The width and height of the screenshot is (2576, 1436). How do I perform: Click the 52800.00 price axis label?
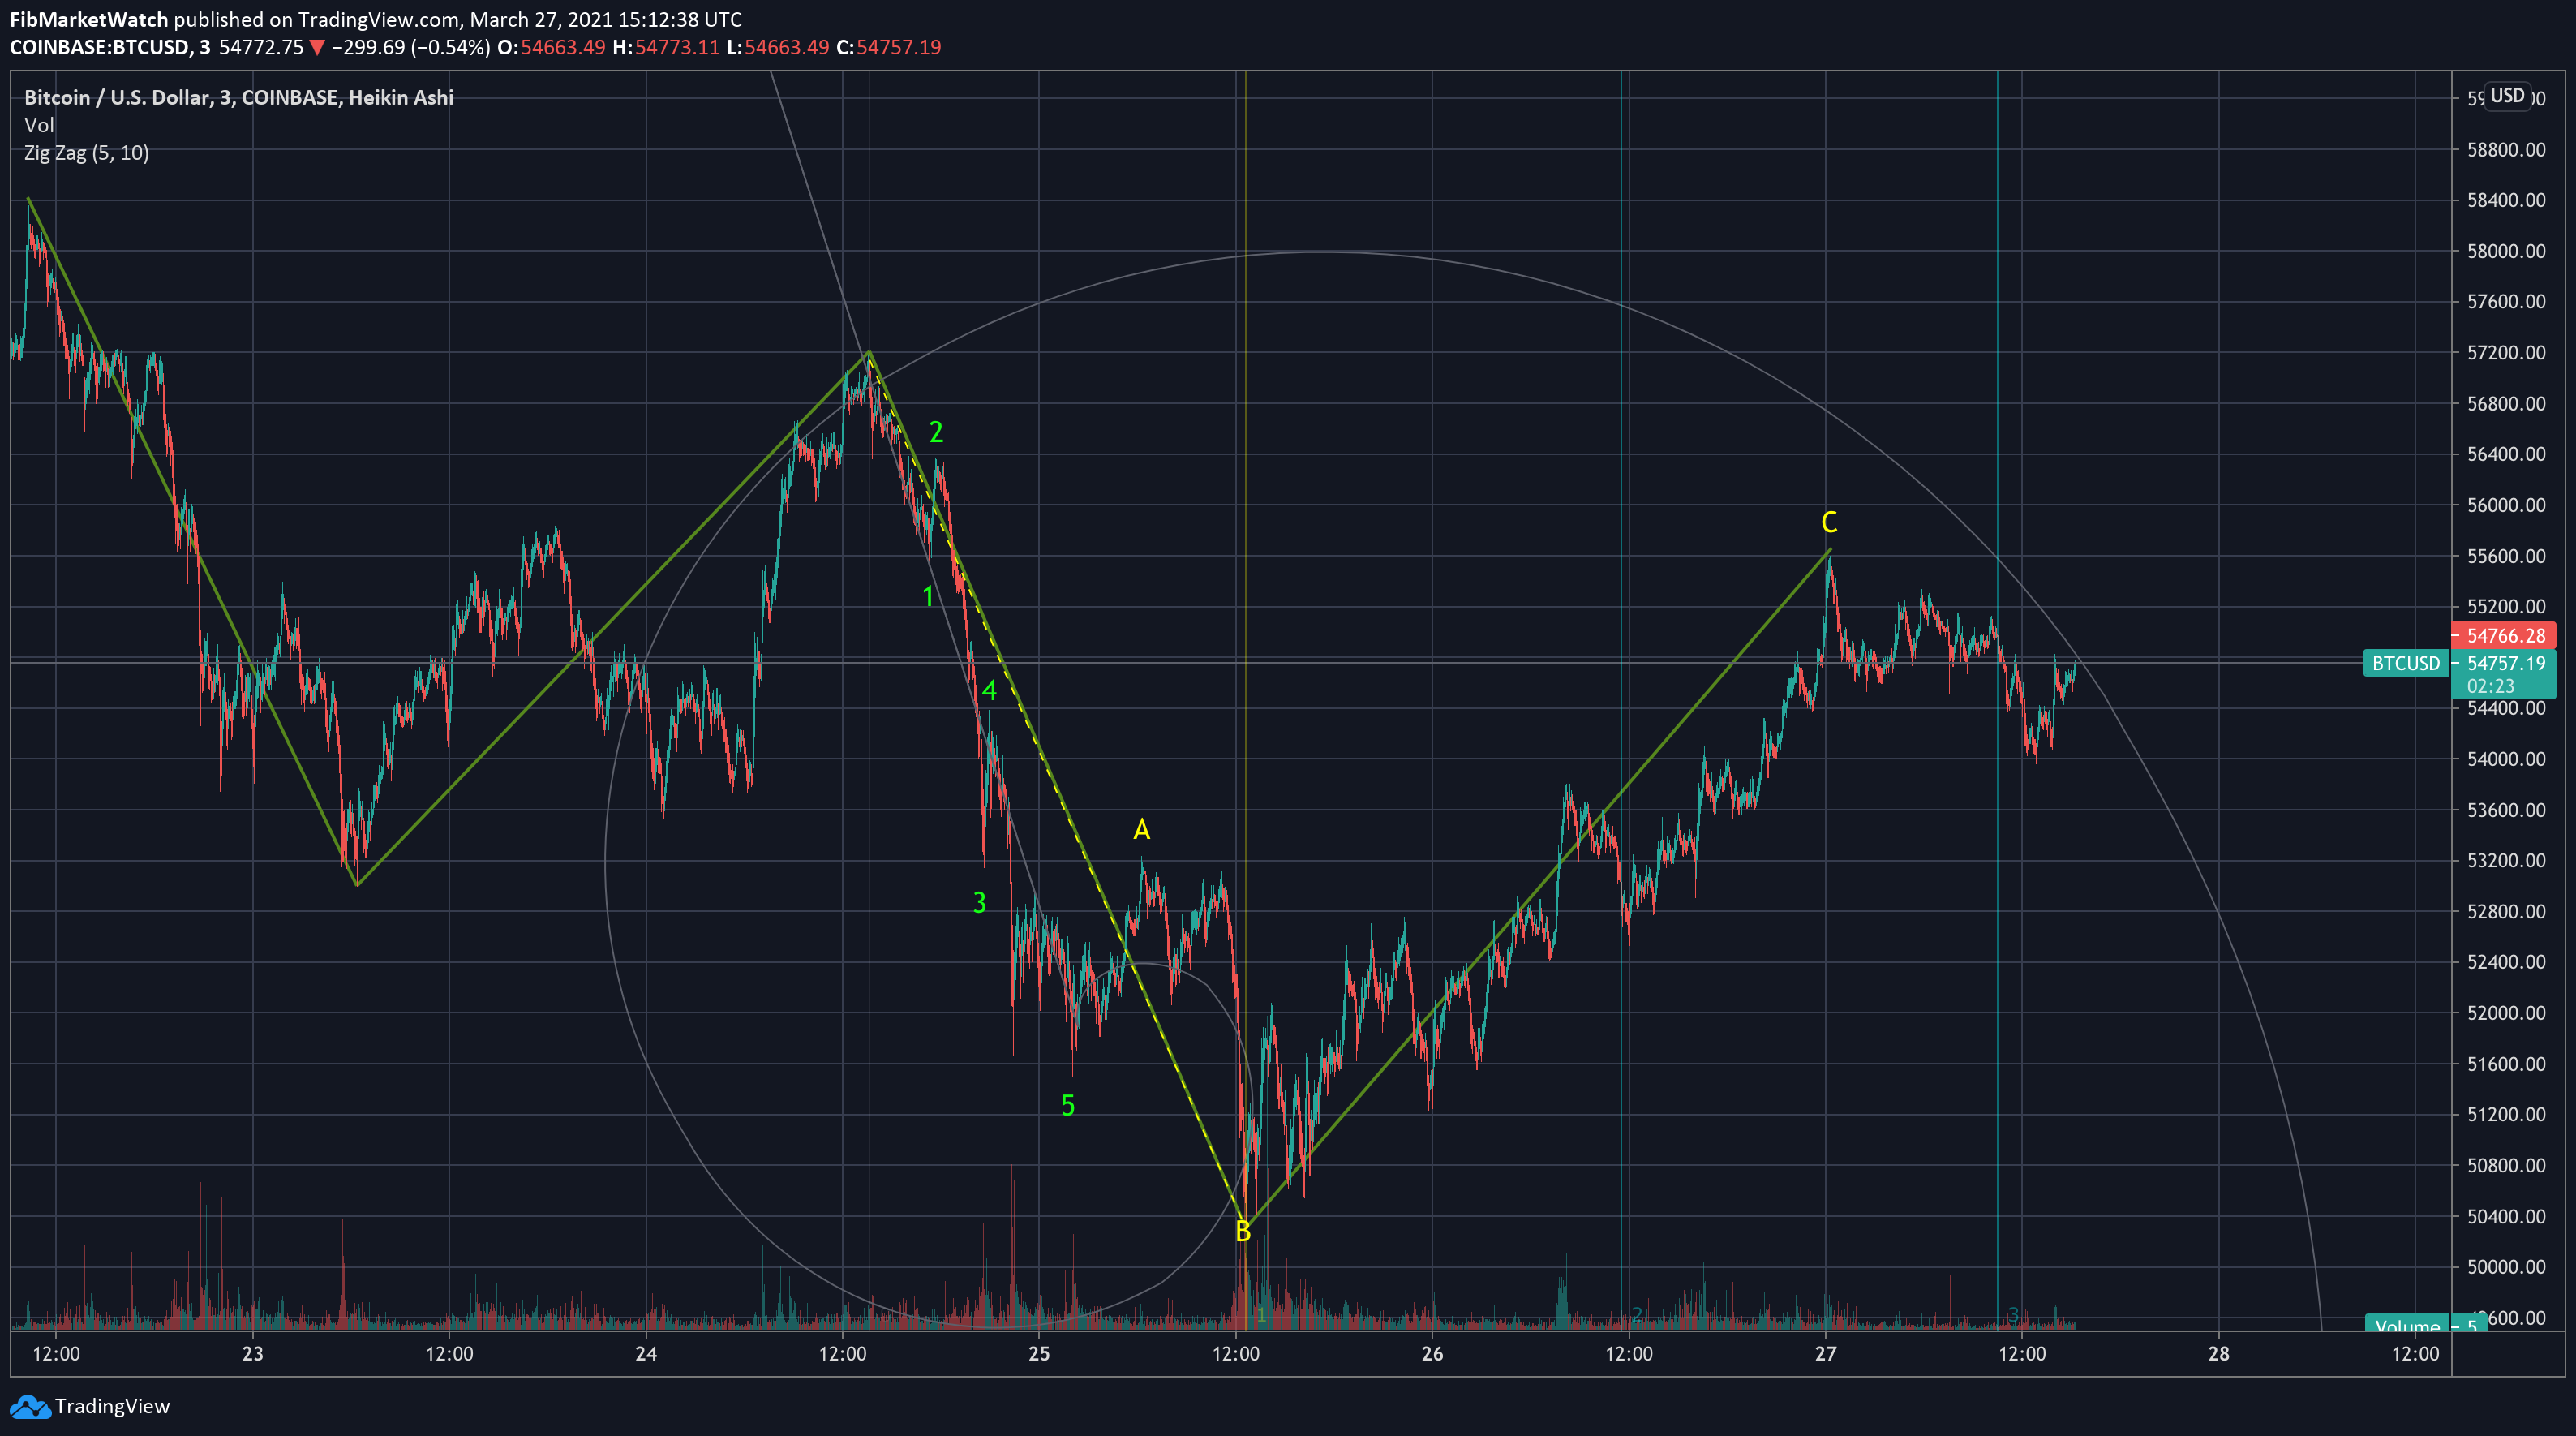click(x=2506, y=912)
